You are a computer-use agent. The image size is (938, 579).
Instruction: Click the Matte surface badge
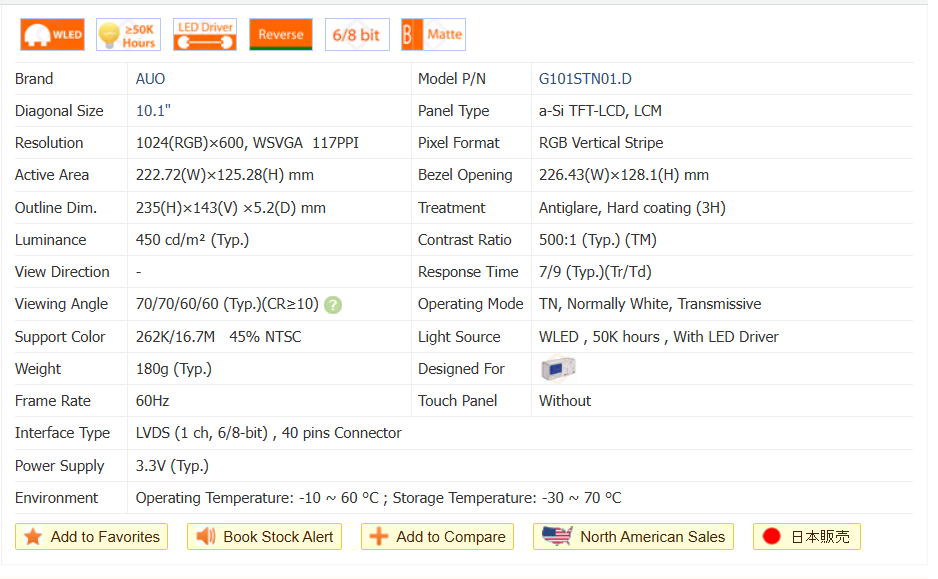tap(433, 35)
